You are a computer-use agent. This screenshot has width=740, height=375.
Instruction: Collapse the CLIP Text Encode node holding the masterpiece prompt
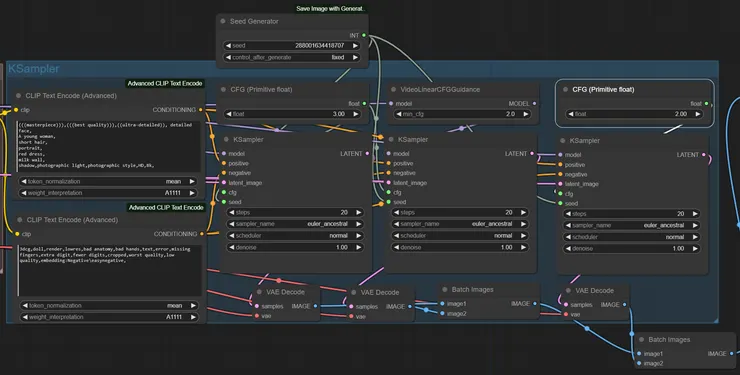(18, 96)
